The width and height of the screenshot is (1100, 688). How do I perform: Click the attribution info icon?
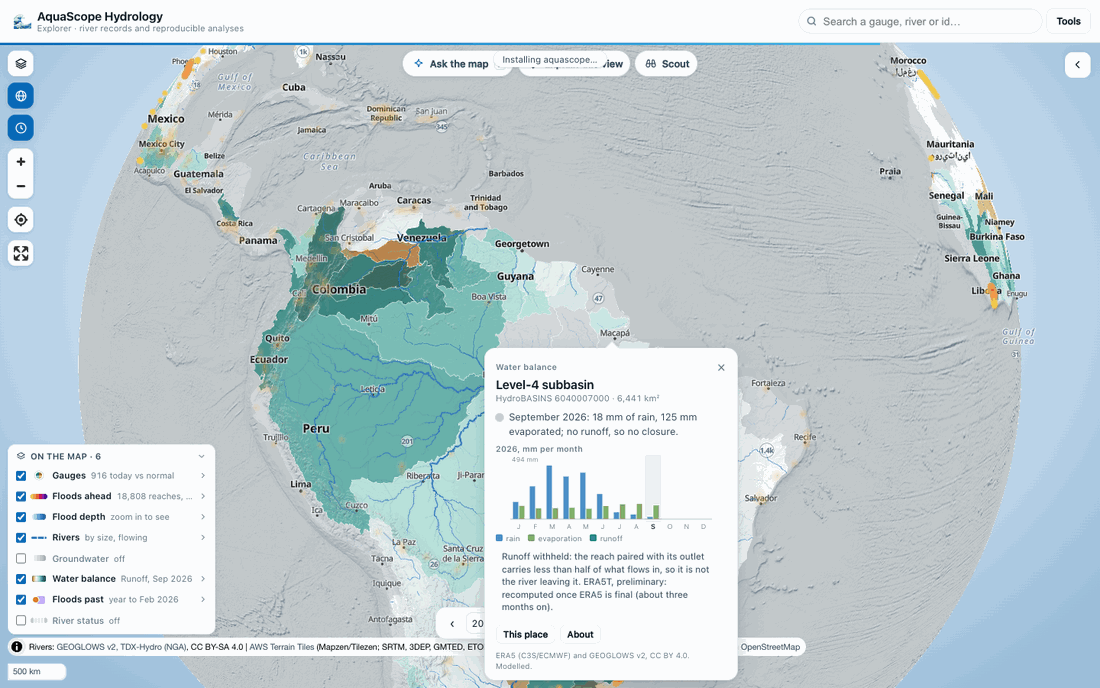coord(17,647)
